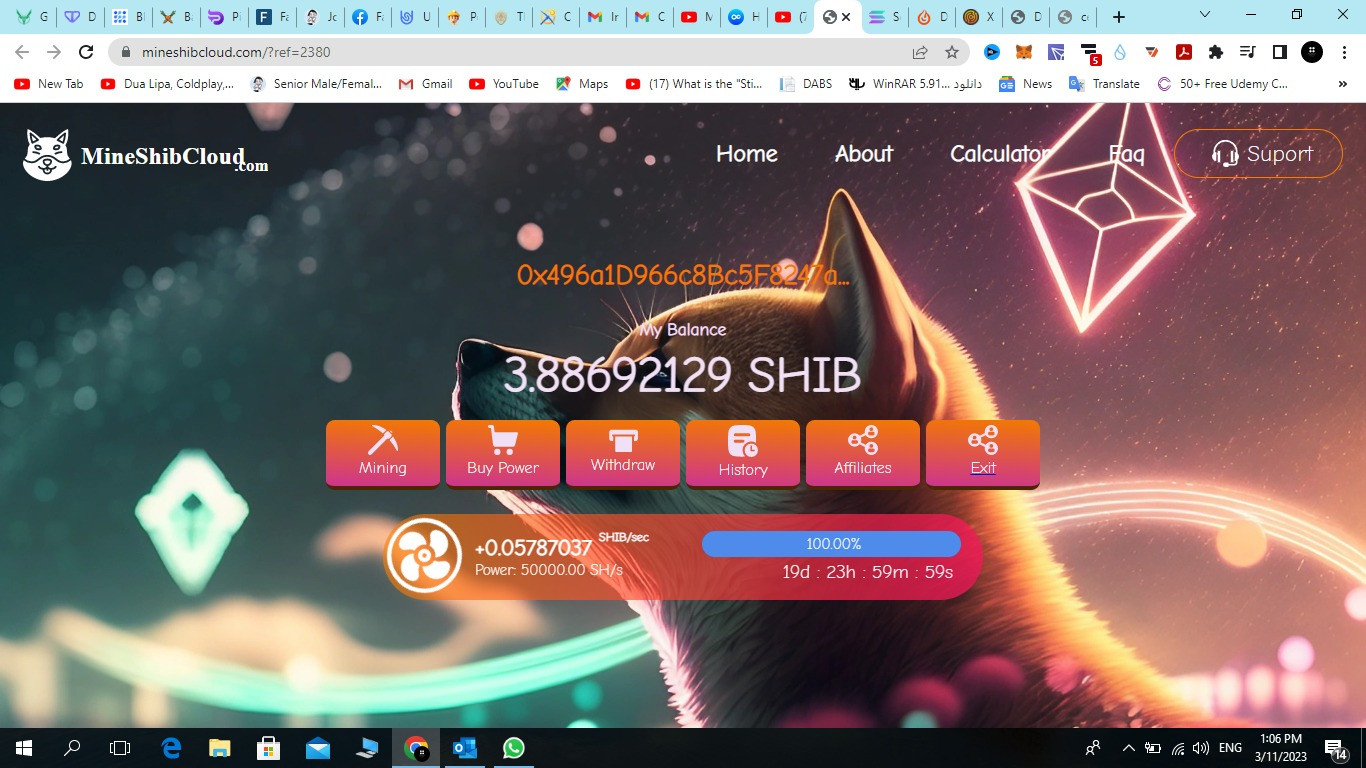
Task: Open Faq in site navigation
Action: (1126, 154)
